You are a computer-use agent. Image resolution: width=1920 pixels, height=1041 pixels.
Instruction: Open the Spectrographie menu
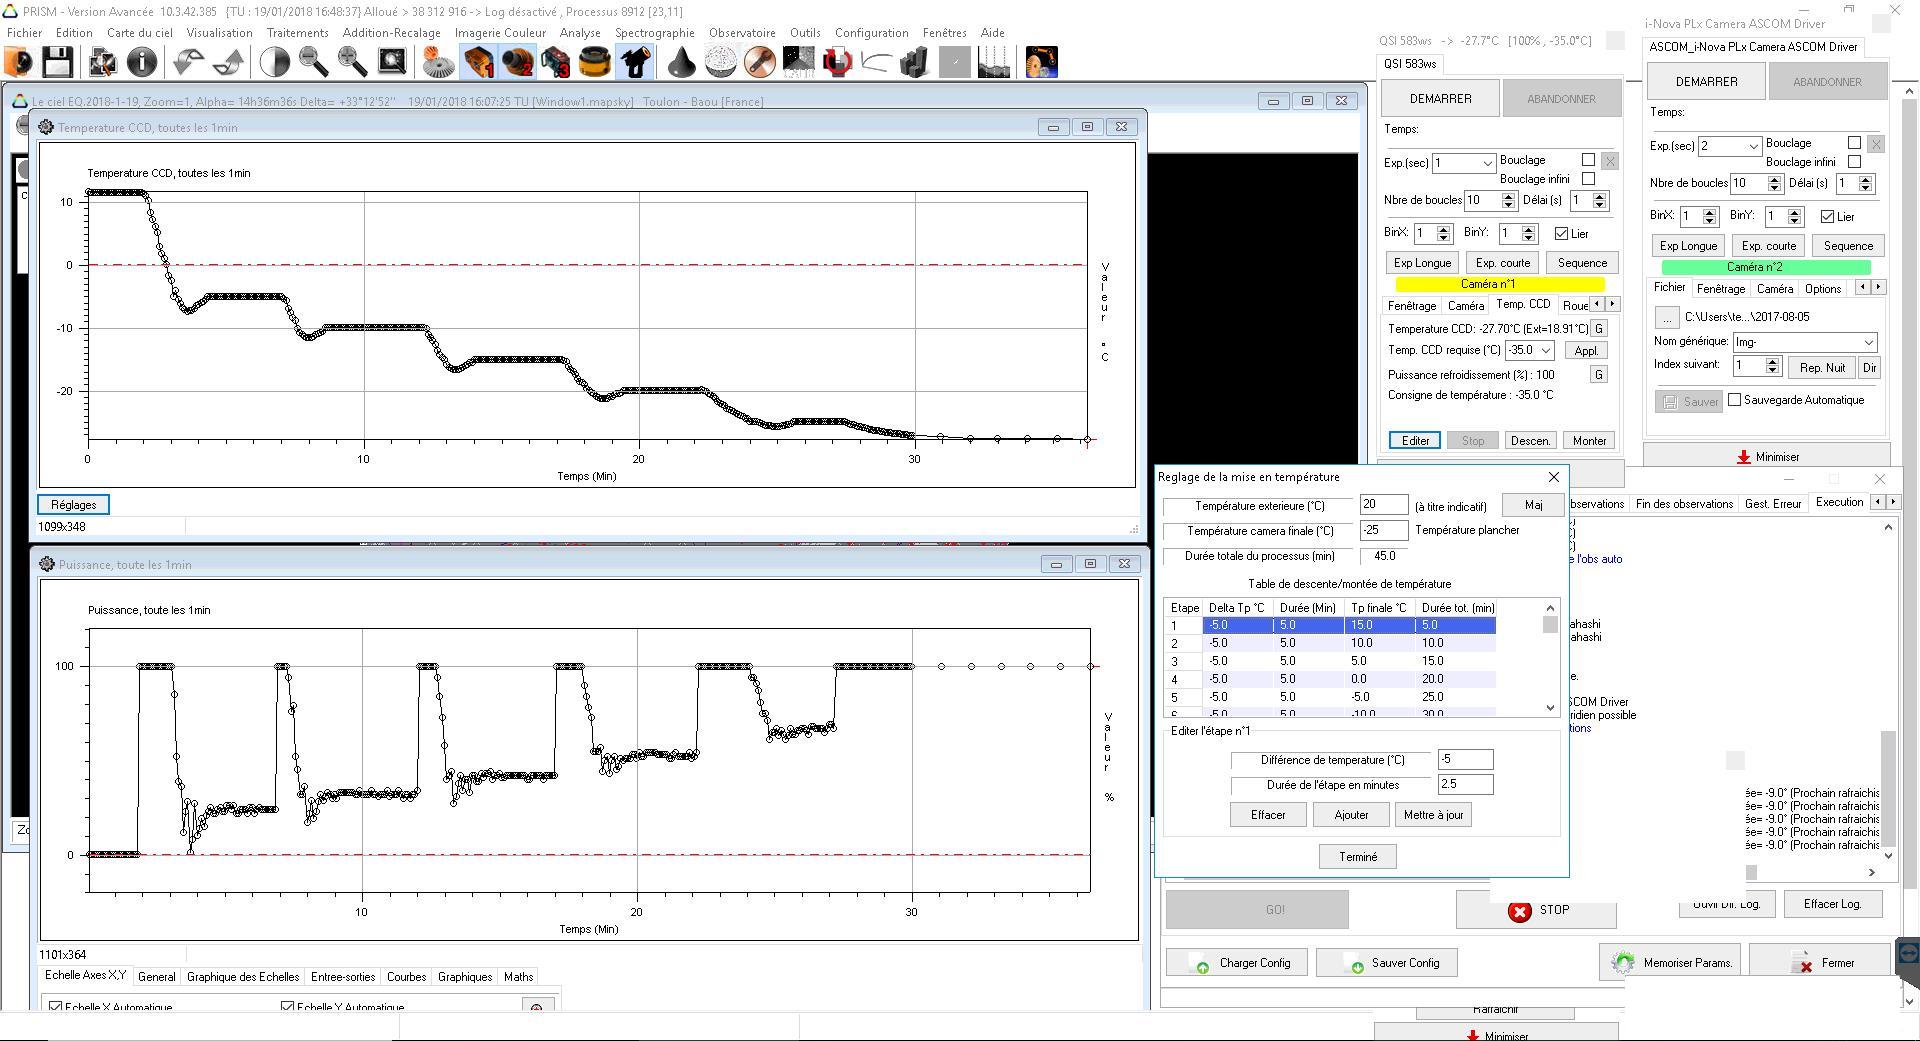click(x=654, y=33)
